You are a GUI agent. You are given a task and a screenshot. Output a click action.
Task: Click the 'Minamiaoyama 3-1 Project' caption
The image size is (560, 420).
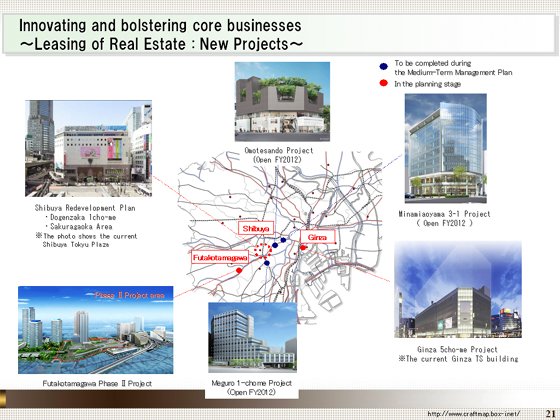tap(444, 214)
